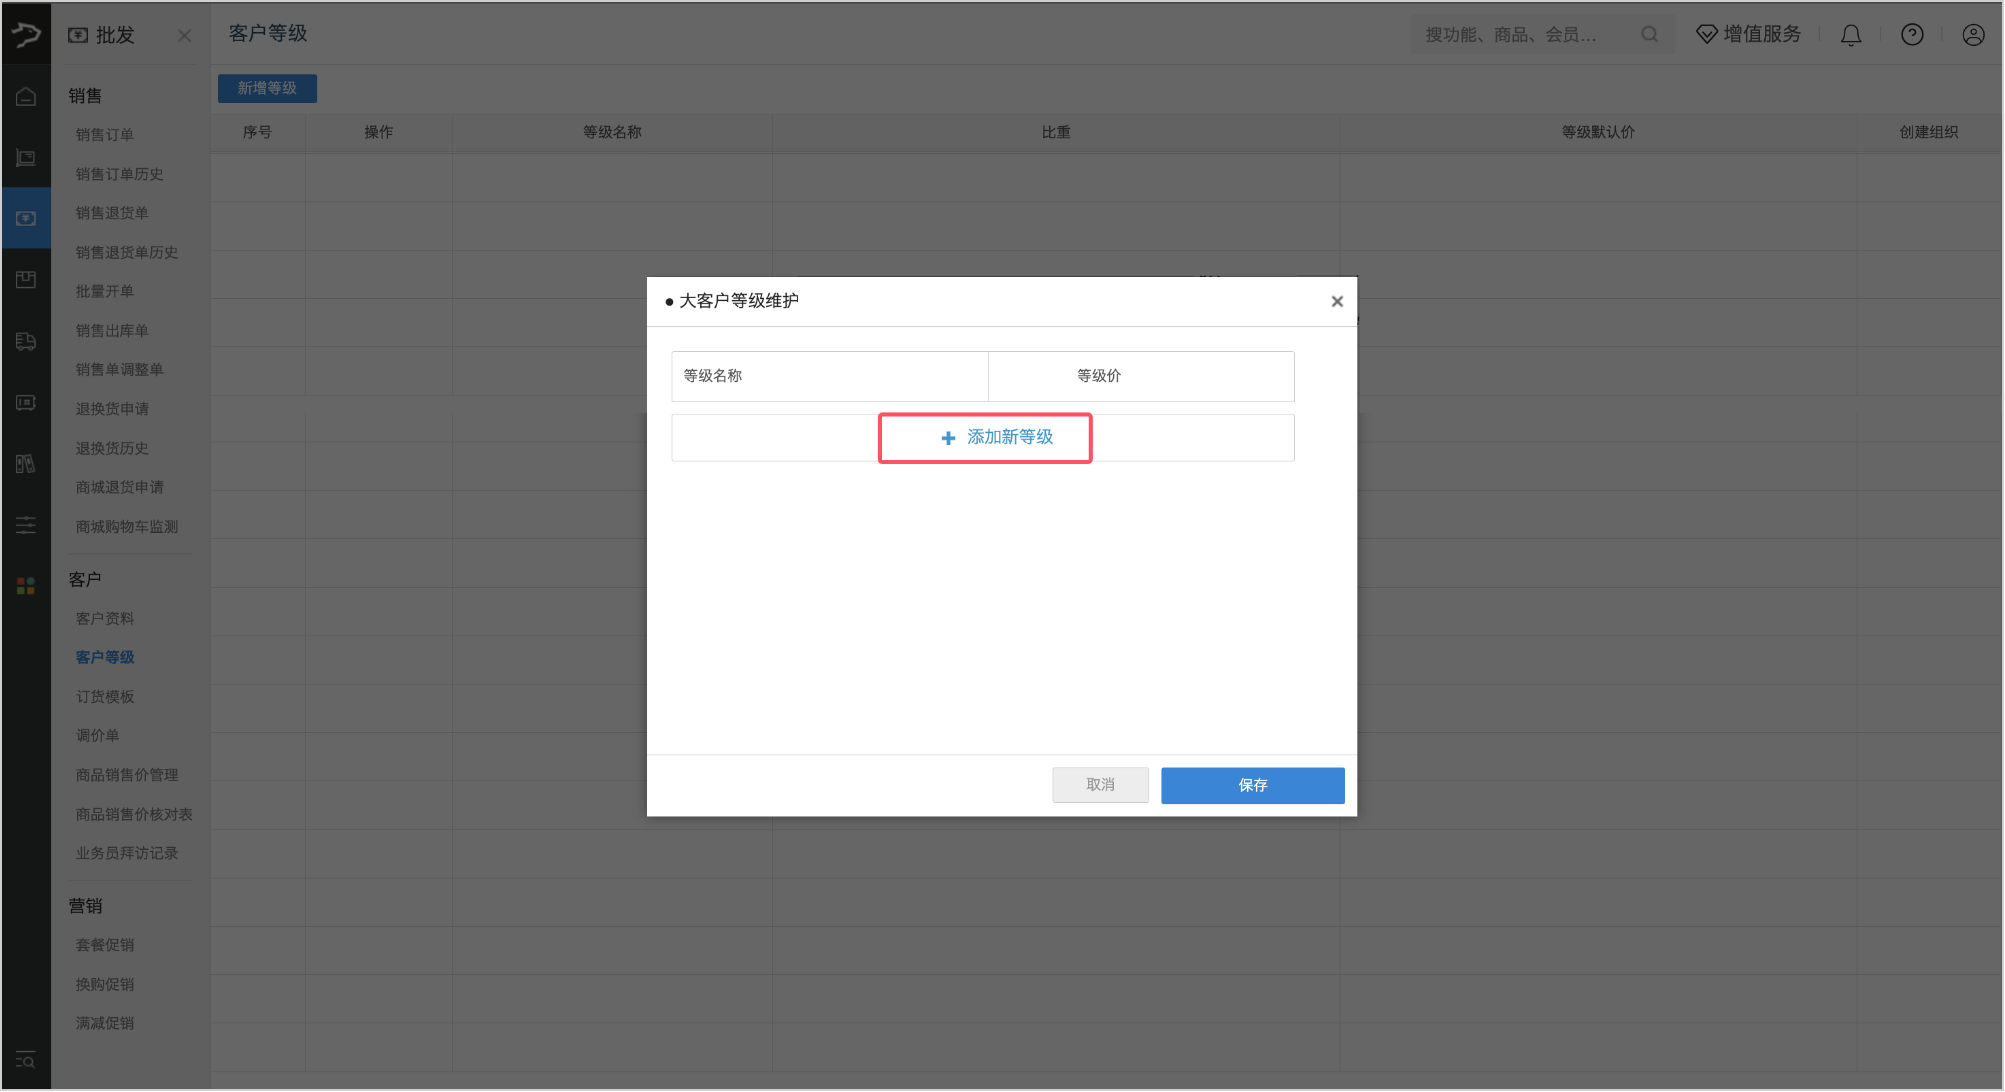Open 增值服务 in the top bar

pos(1749,35)
